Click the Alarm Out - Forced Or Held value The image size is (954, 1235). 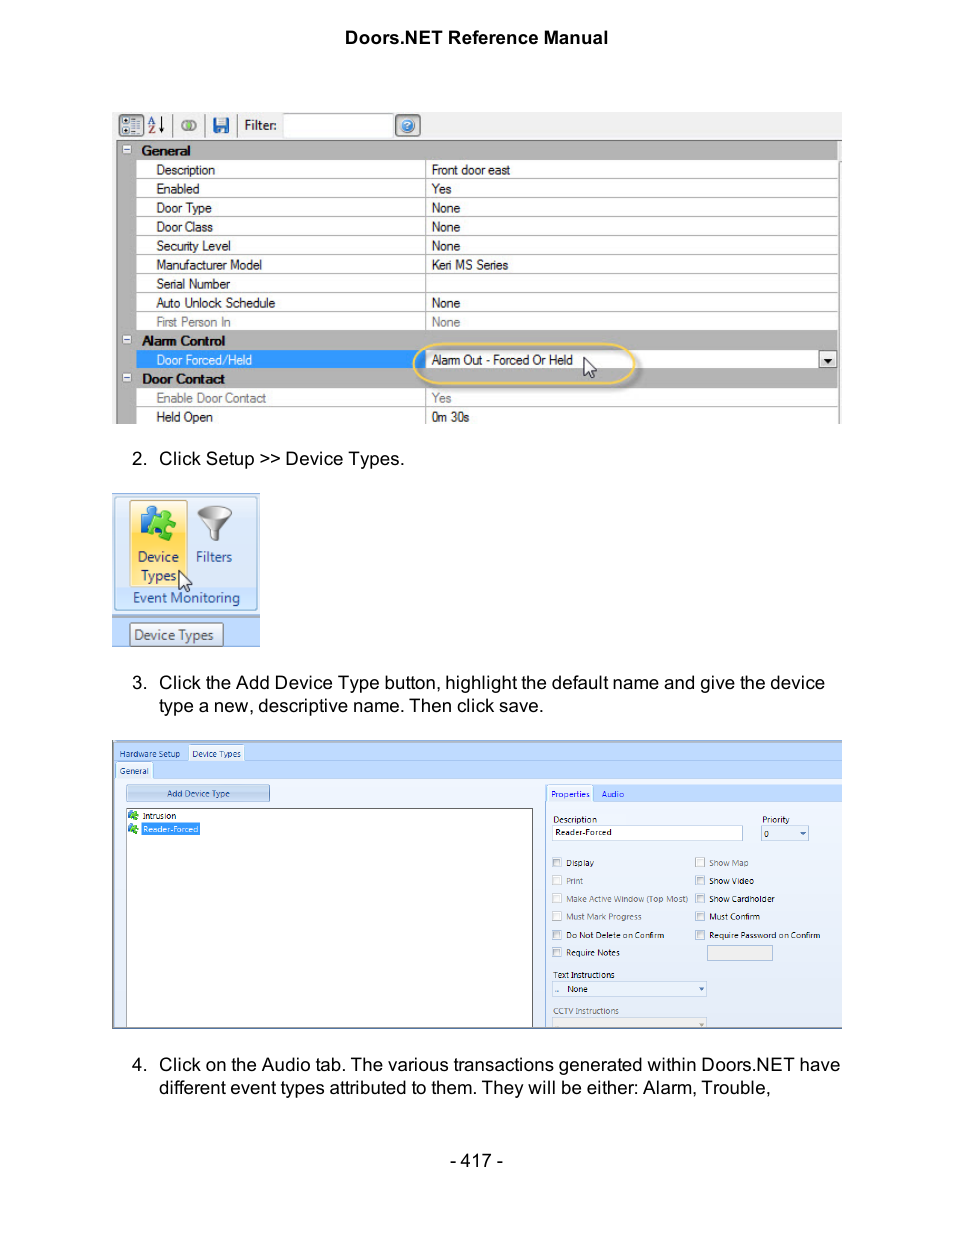point(502,360)
